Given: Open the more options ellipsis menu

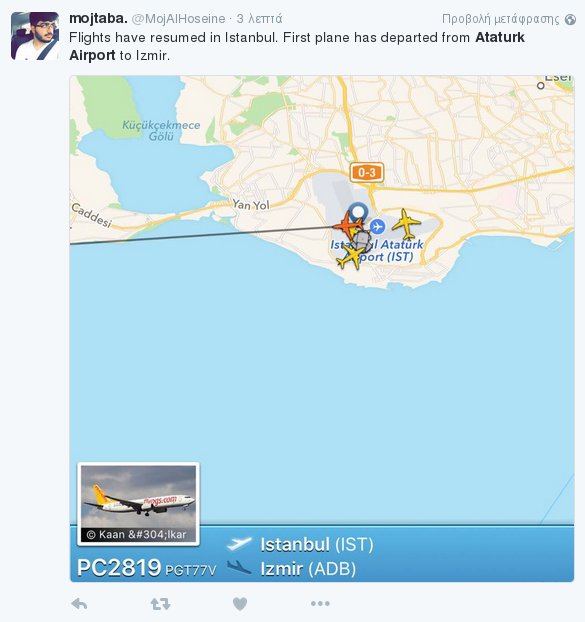Looking at the screenshot, I should [320, 604].
